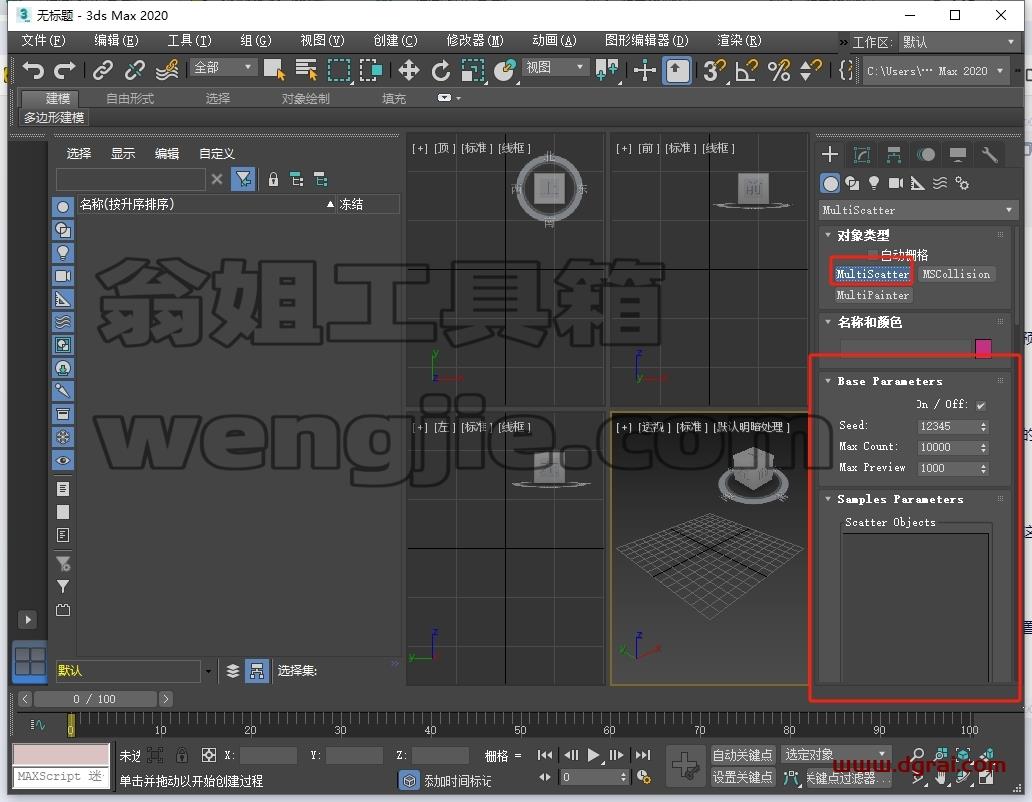This screenshot has height=802, width=1032.
Task: Click the Undo arrow in the toolbar
Action: coord(32,70)
